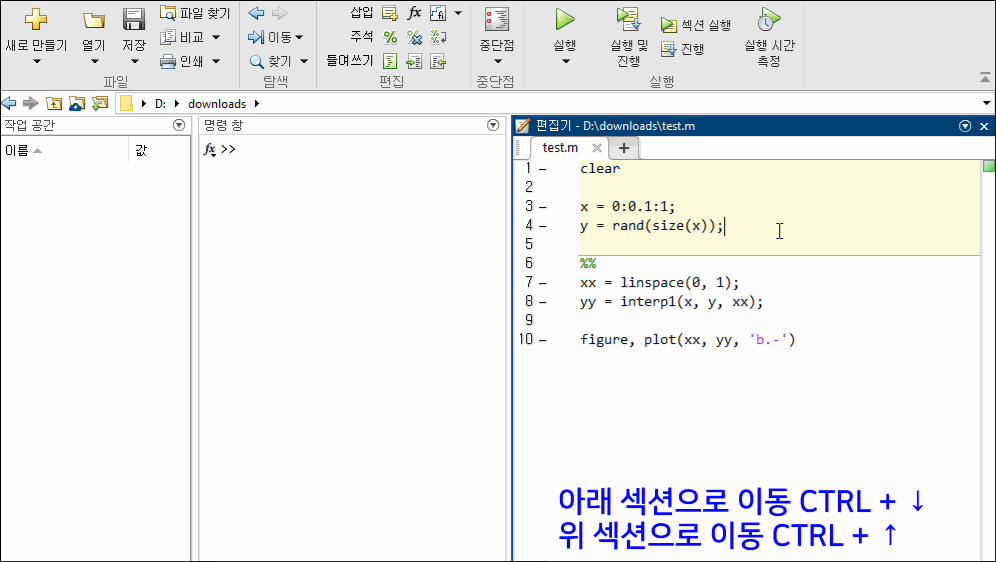Click the 찾기 magnifier icon

[257, 62]
